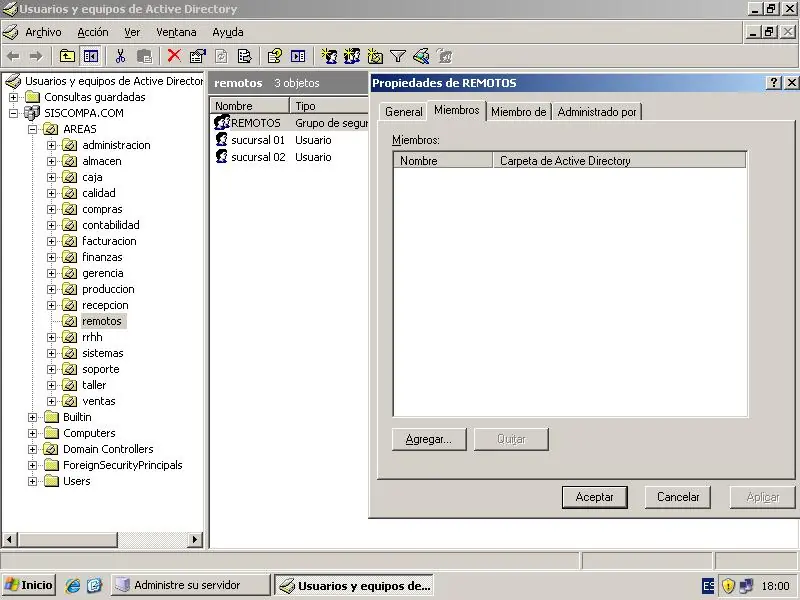This screenshot has width=800, height=600.
Task: Create a new user with toolbar icon
Action: [x=329, y=56]
